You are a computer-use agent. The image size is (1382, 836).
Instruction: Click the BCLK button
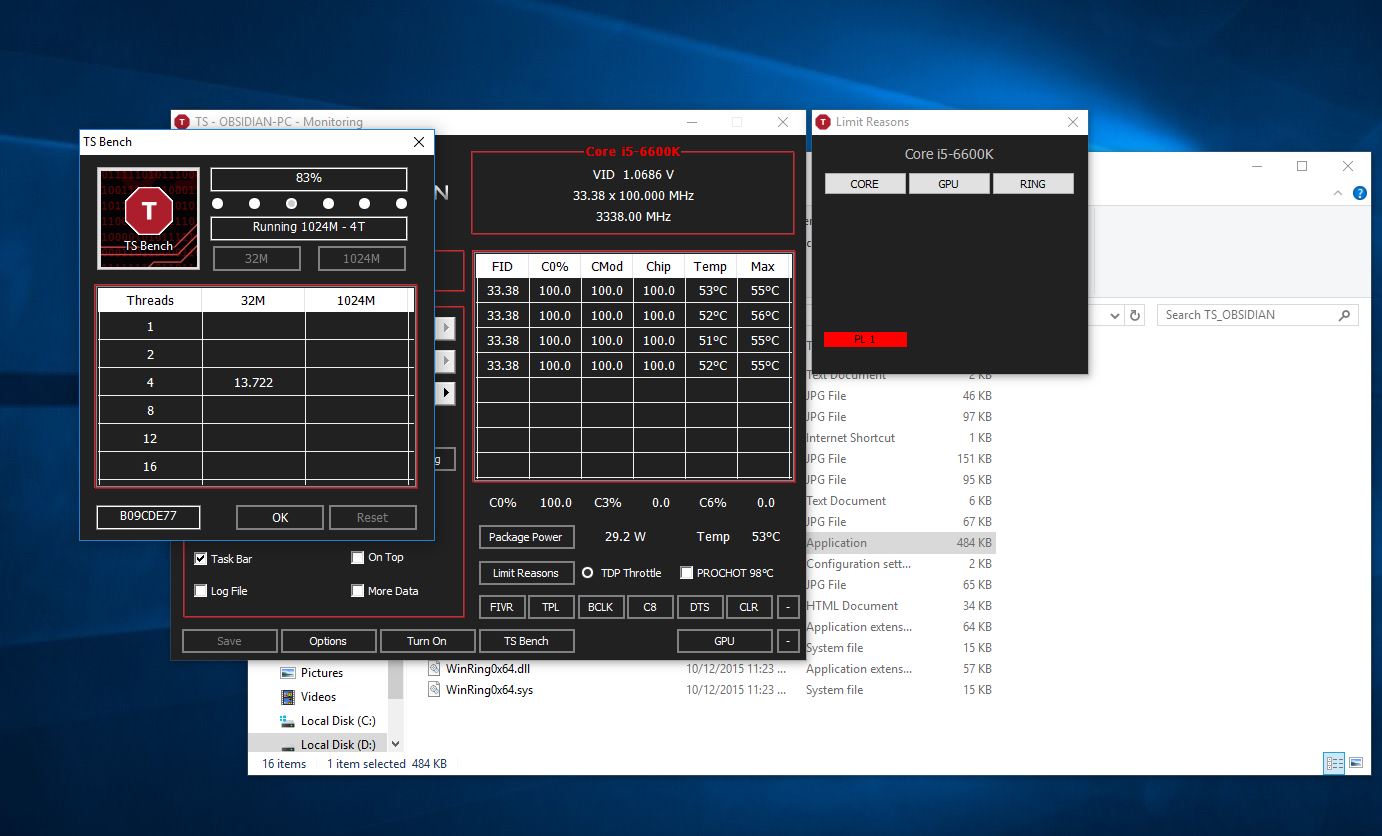(x=601, y=607)
